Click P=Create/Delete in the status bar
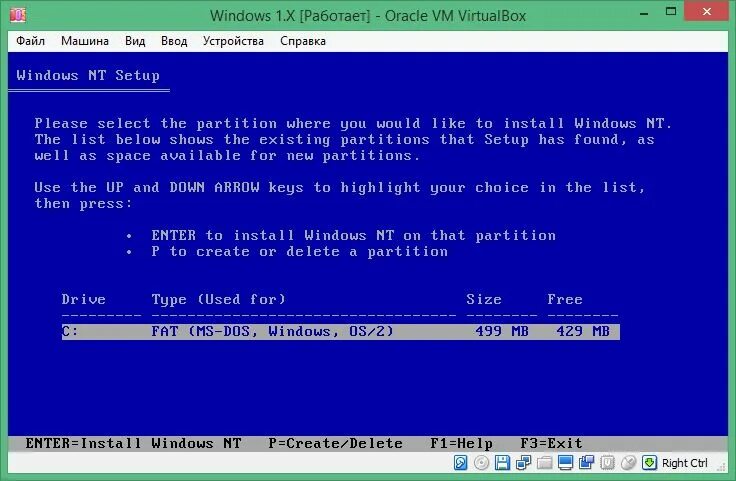 [x=335, y=443]
